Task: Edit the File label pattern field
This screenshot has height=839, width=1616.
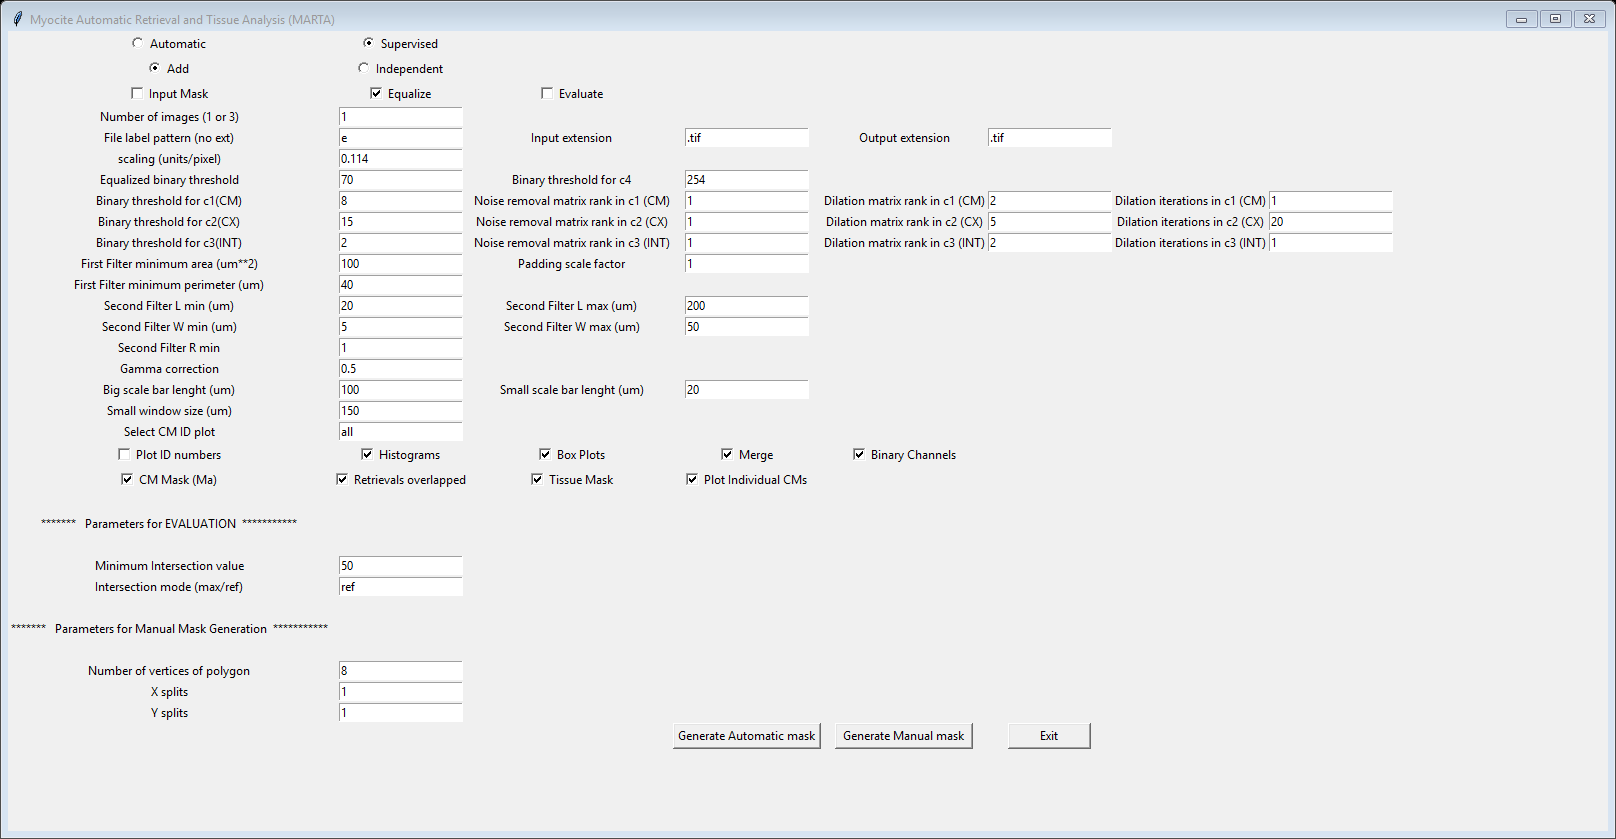Action: pos(400,138)
